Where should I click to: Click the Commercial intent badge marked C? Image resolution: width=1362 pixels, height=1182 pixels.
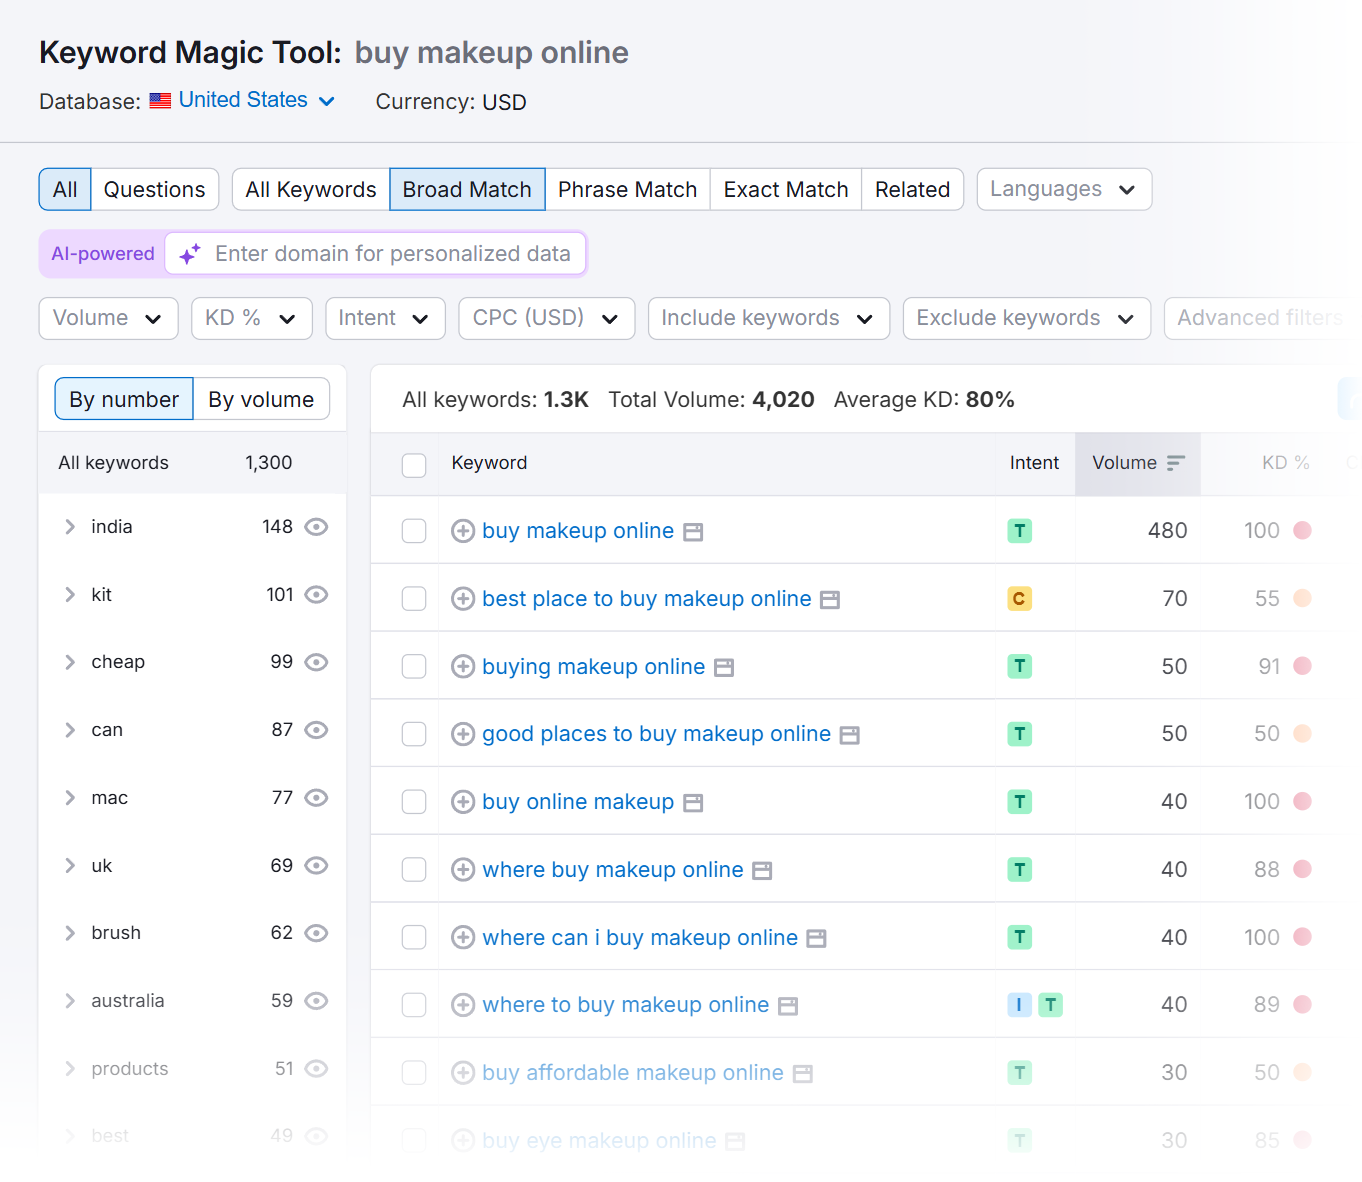pos(1019,599)
